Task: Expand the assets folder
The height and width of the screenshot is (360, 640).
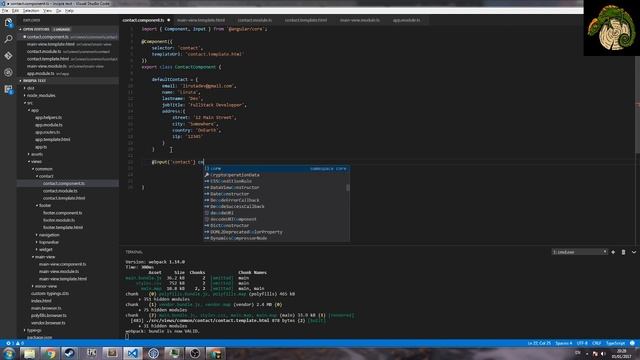Action: [37, 154]
